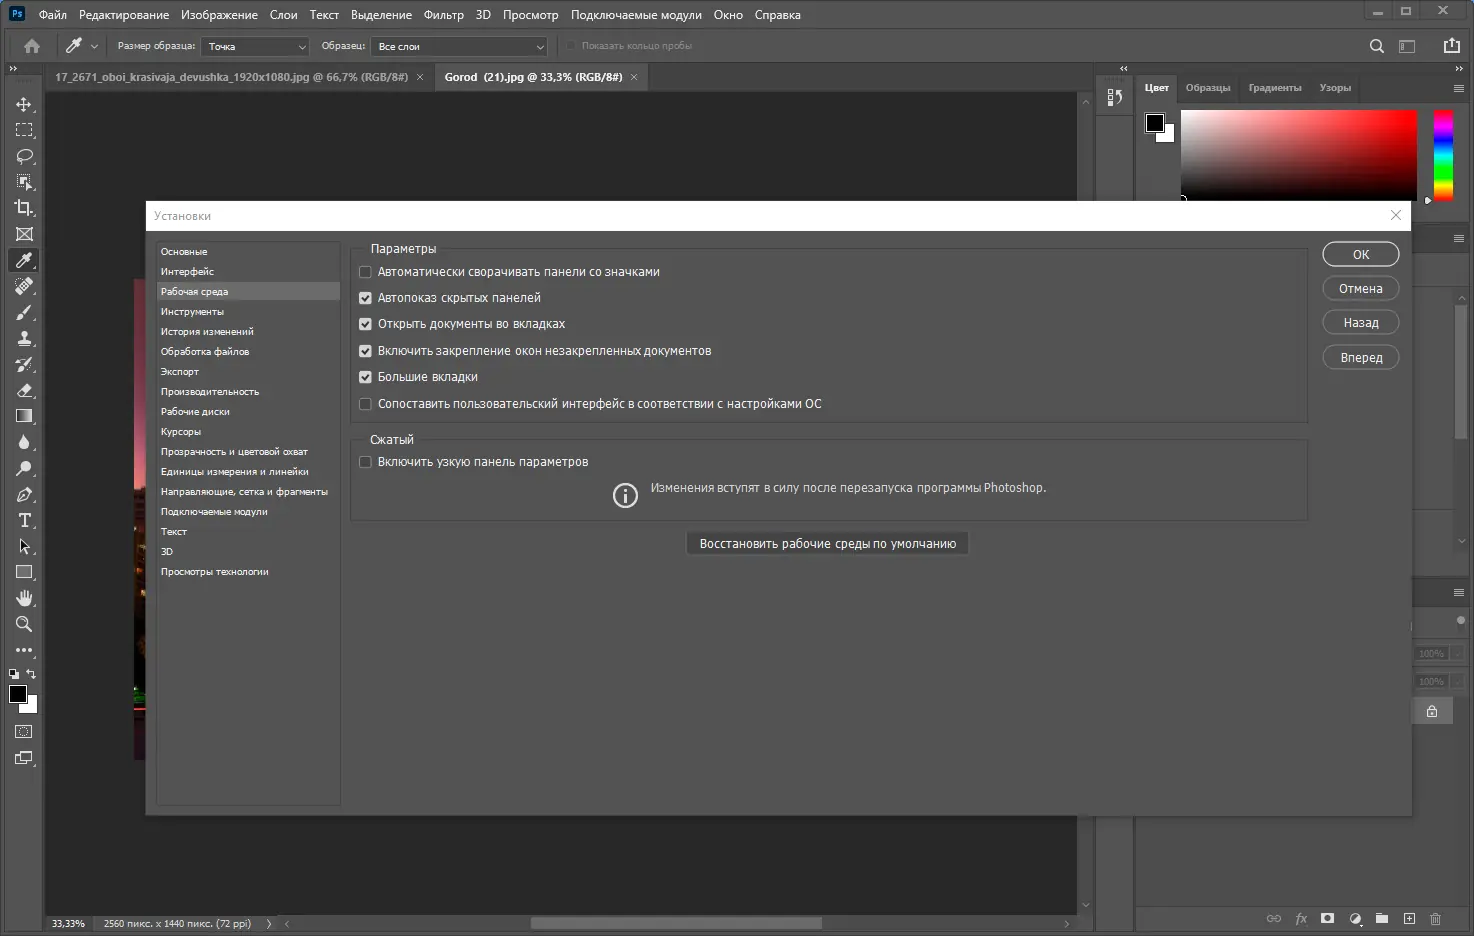The height and width of the screenshot is (936, 1474).
Task: Select the Crop tool
Action: [x=24, y=208]
